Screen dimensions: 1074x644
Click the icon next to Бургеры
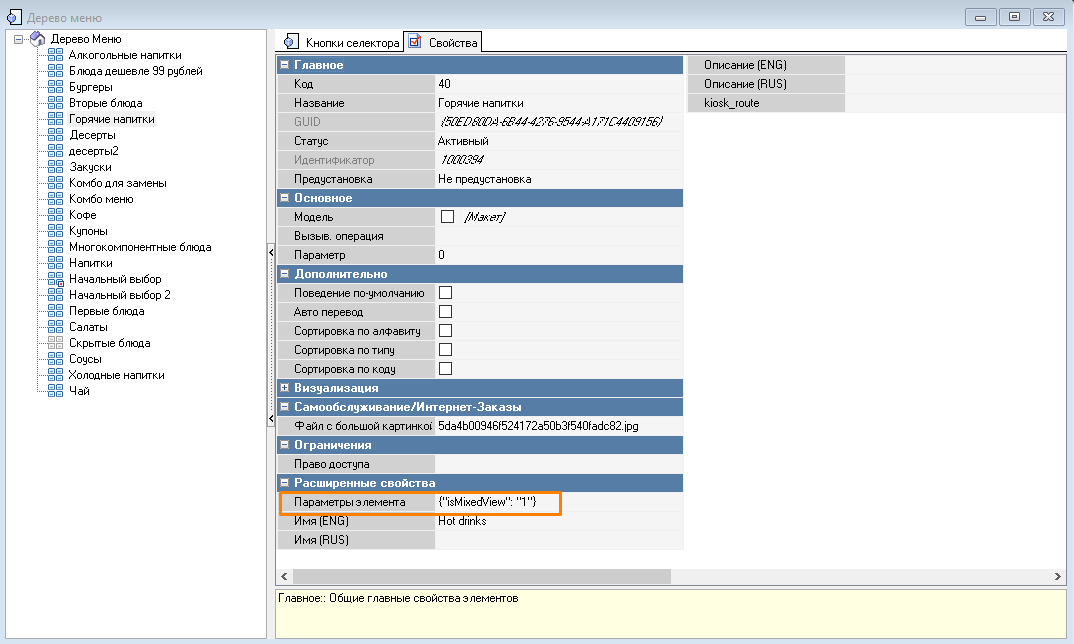click(x=56, y=87)
